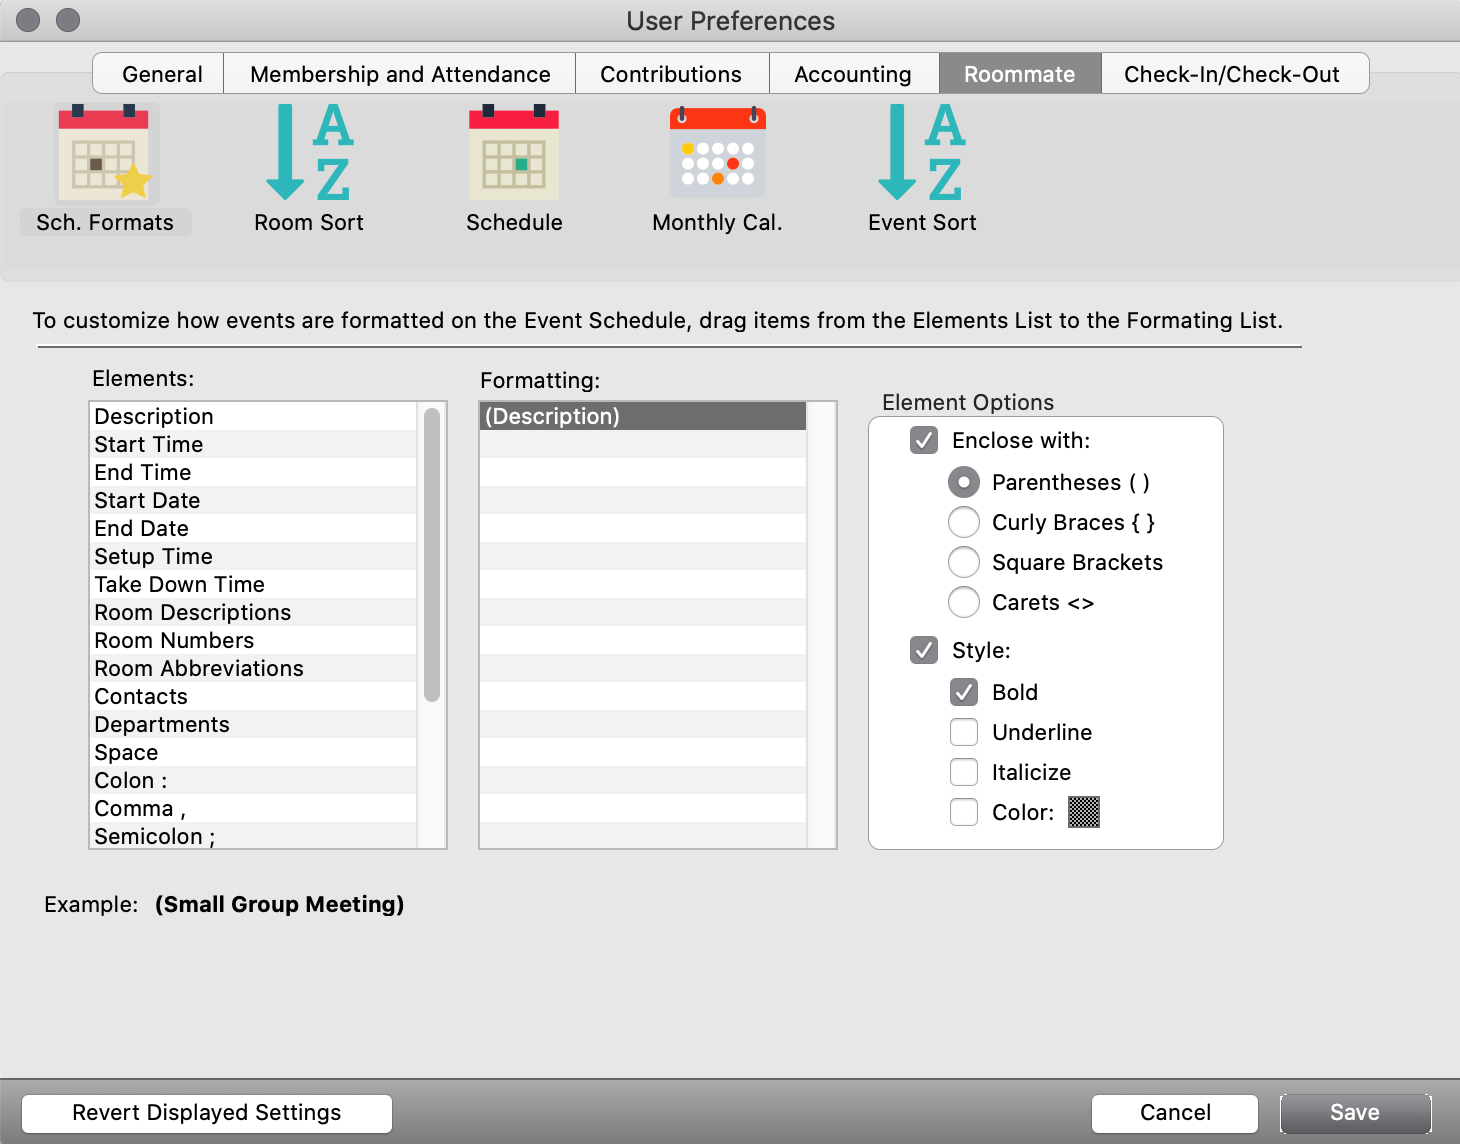Select the Carets <> option
1460x1144 pixels.
(x=964, y=602)
